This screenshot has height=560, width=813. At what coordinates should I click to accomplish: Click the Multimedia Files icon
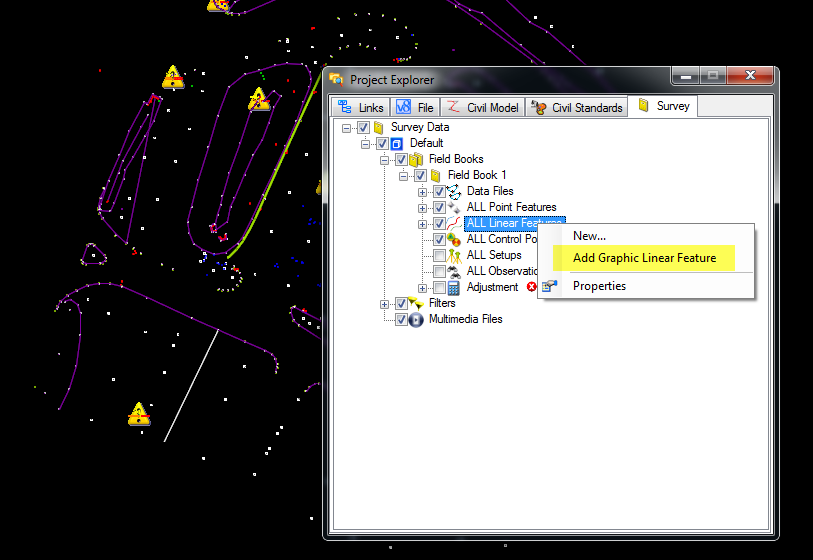[416, 319]
